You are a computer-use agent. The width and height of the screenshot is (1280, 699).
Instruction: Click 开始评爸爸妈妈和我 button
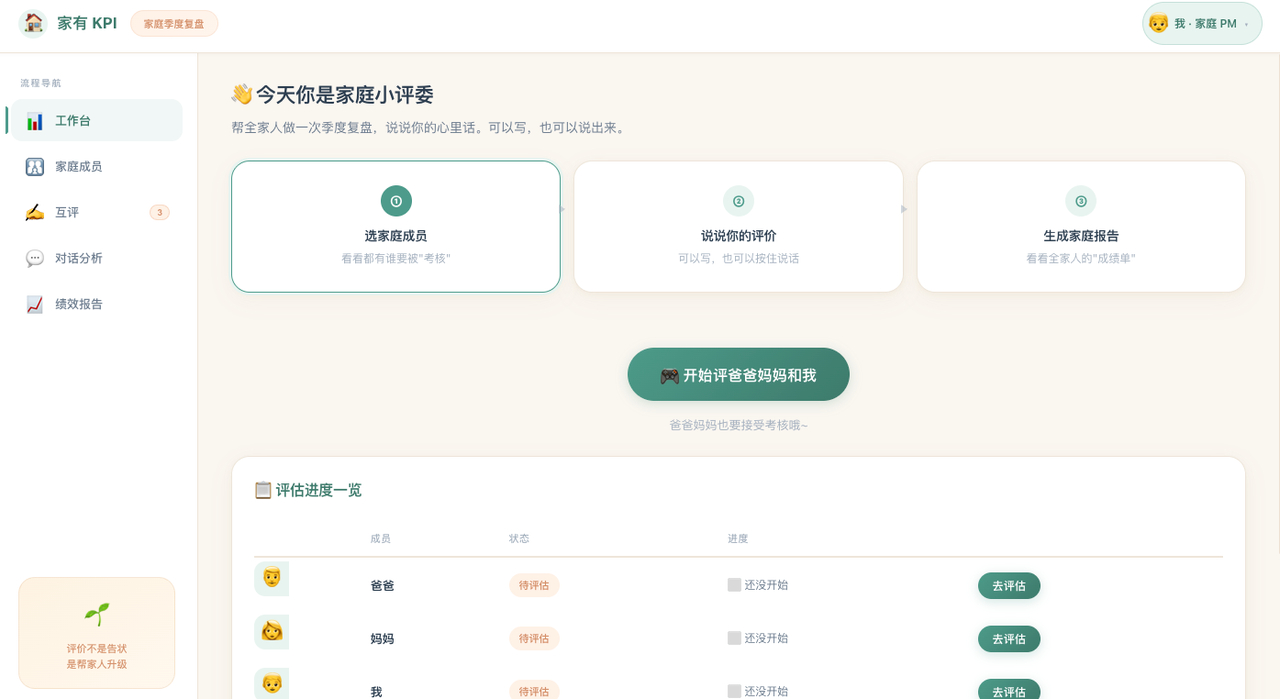click(x=739, y=375)
